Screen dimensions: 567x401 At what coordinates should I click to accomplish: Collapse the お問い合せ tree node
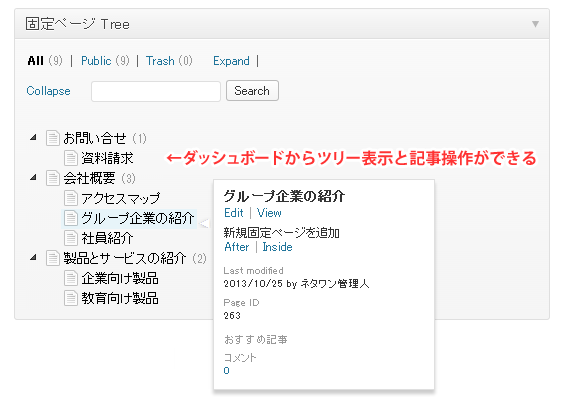coord(34,137)
